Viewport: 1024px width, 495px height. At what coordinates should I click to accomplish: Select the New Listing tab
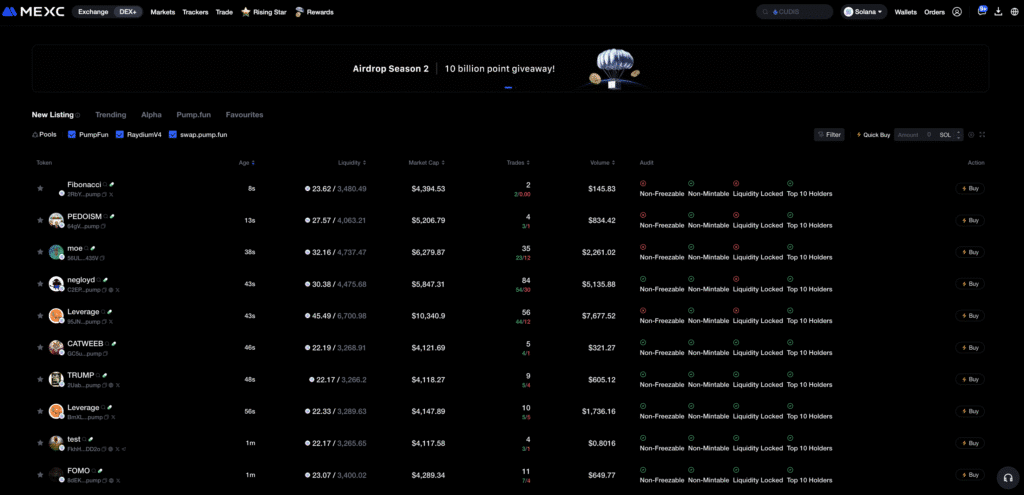pyautogui.click(x=52, y=115)
